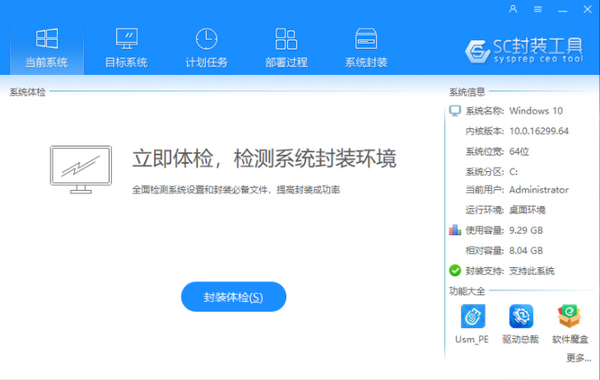Open the 当前系统 tab
This screenshot has height=380, width=600.
[47, 48]
